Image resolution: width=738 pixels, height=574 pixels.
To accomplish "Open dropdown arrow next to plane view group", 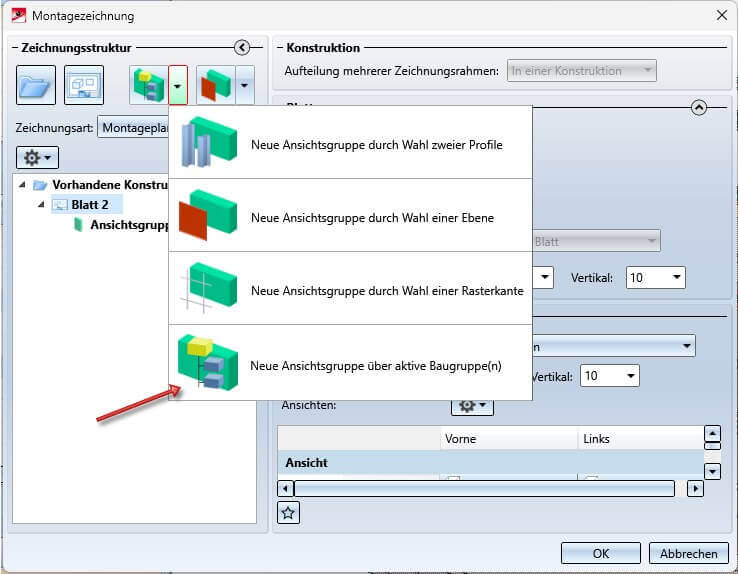I will pyautogui.click(x=244, y=85).
